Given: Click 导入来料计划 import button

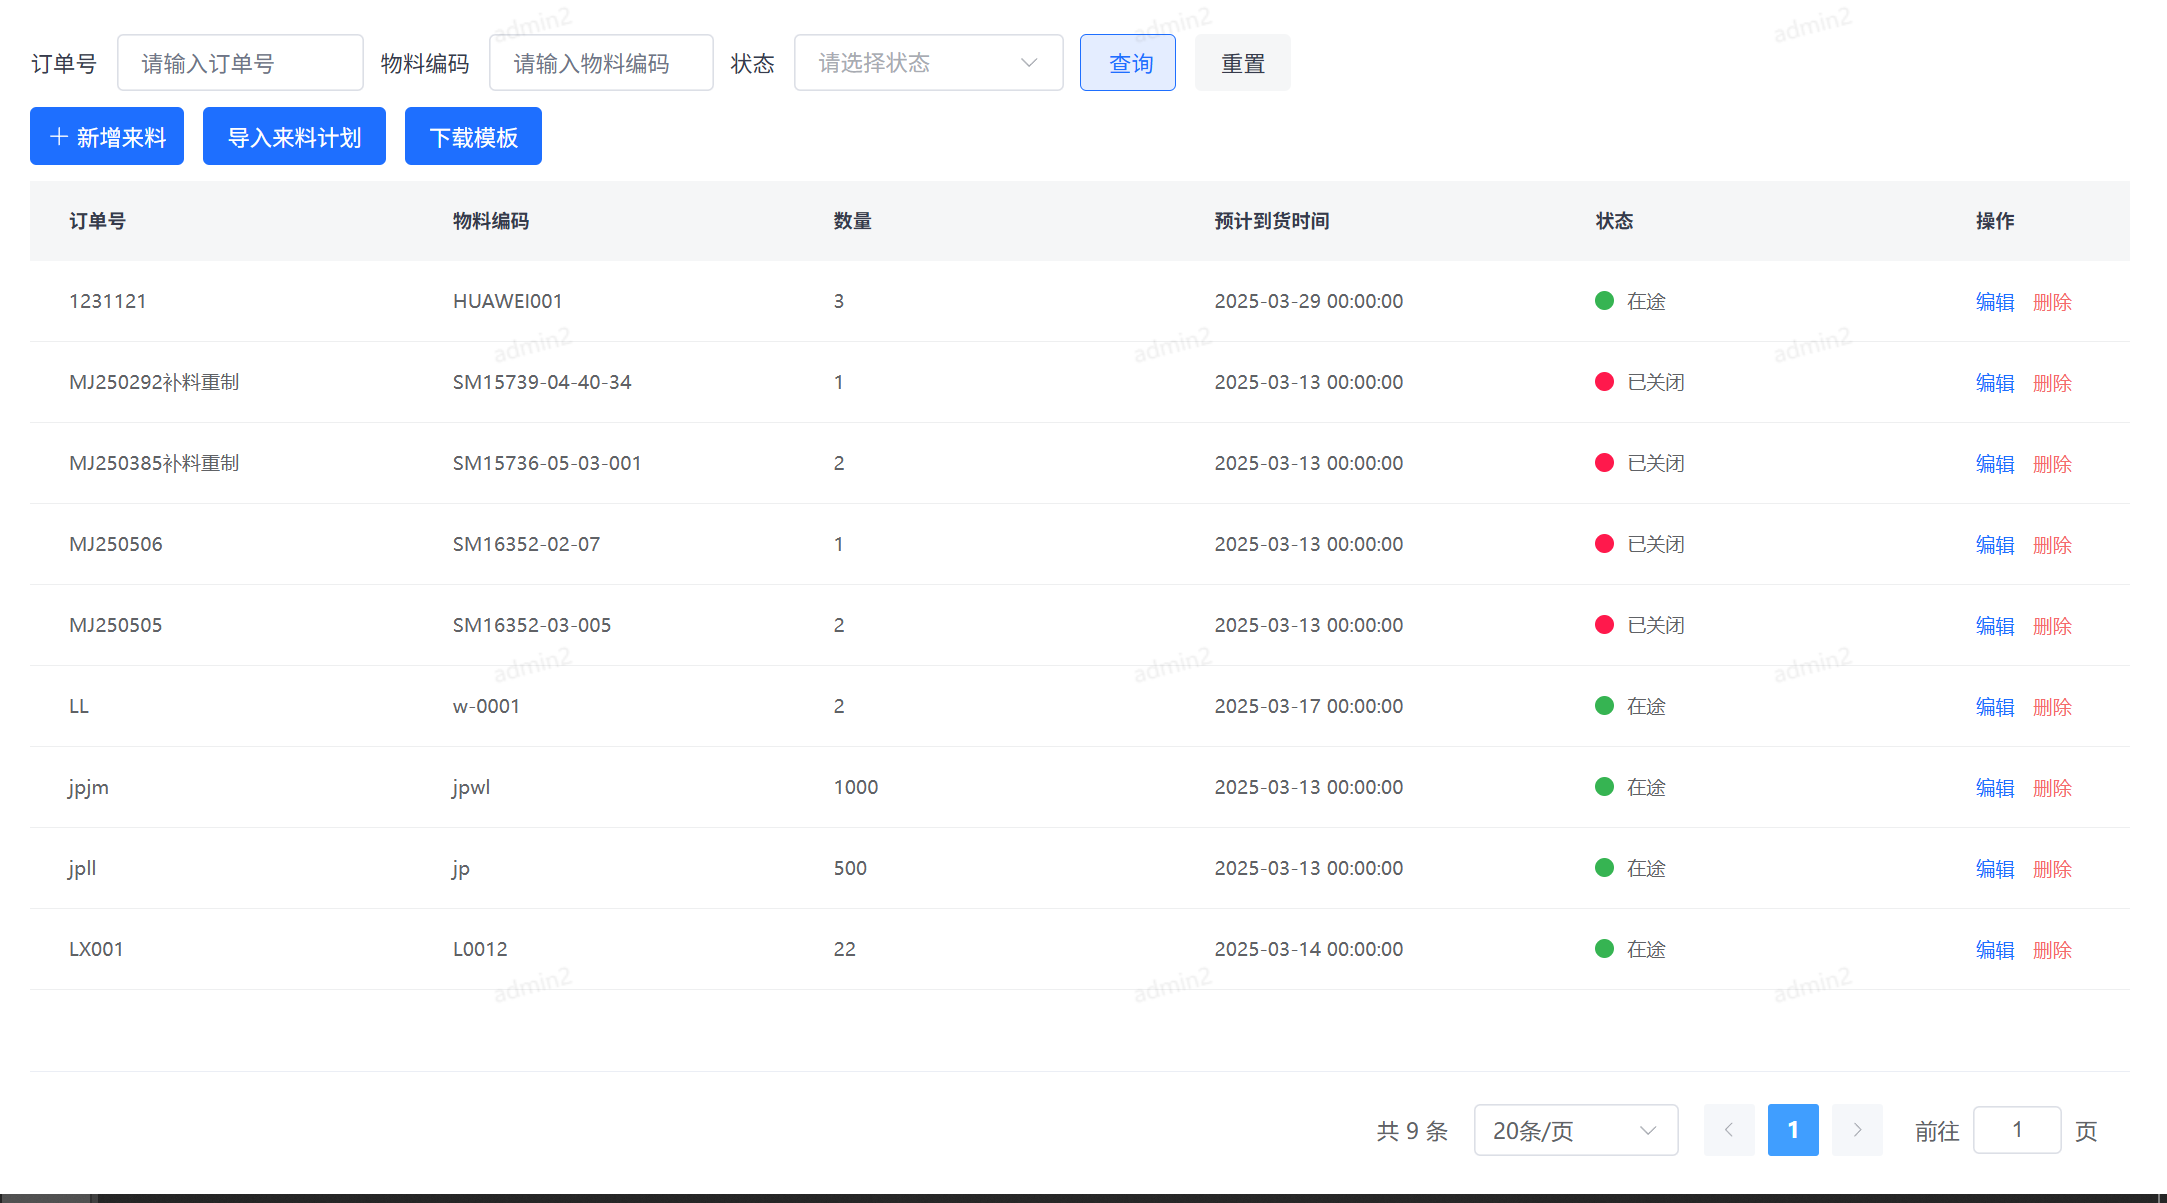Looking at the screenshot, I should [294, 137].
